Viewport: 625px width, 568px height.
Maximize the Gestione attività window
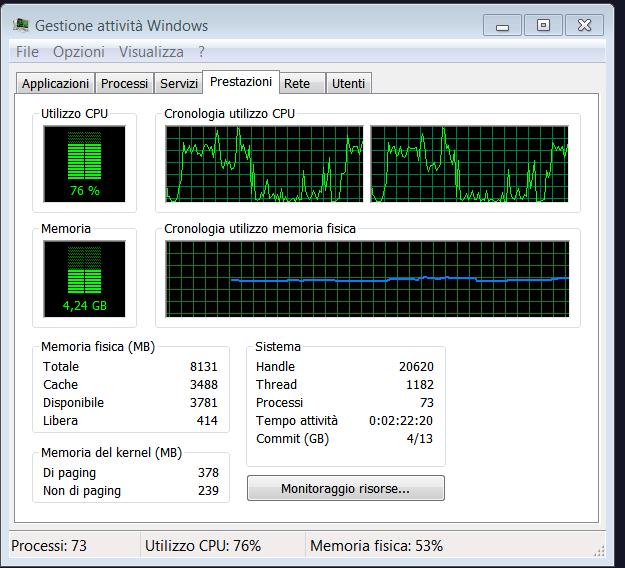tap(543, 26)
